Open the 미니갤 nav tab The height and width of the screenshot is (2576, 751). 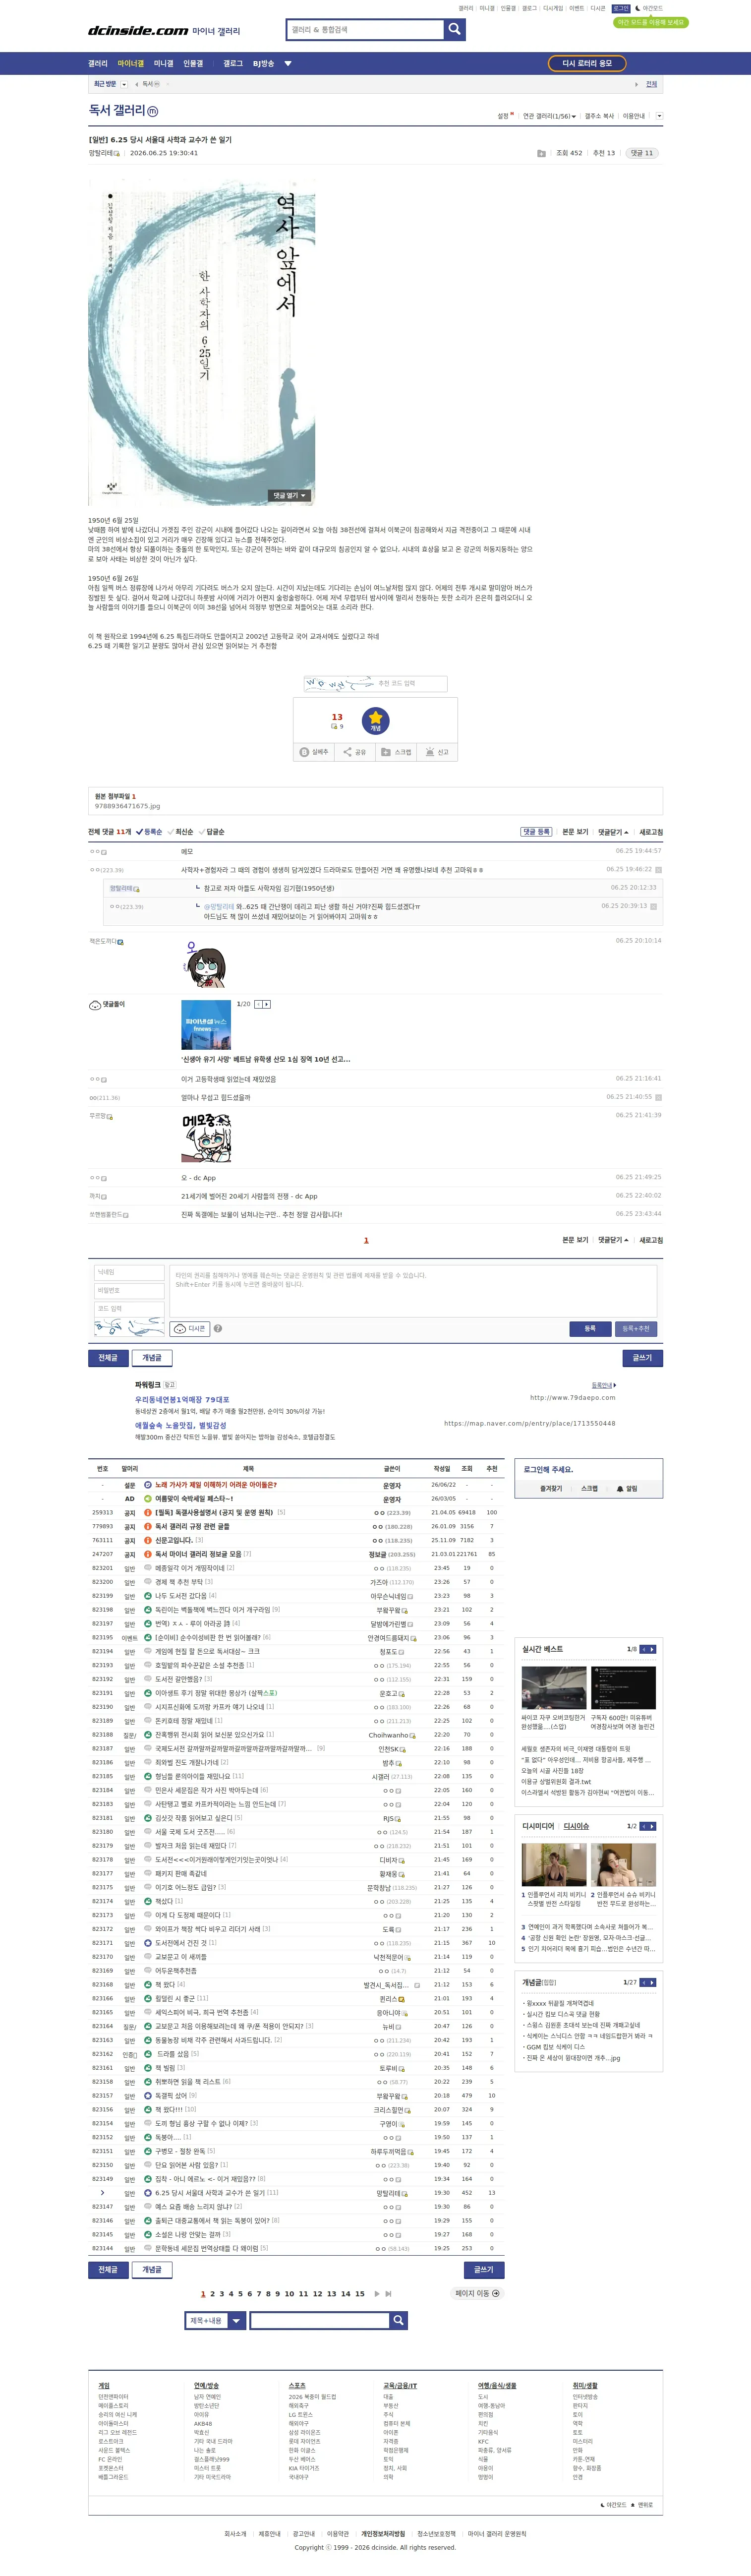163,64
